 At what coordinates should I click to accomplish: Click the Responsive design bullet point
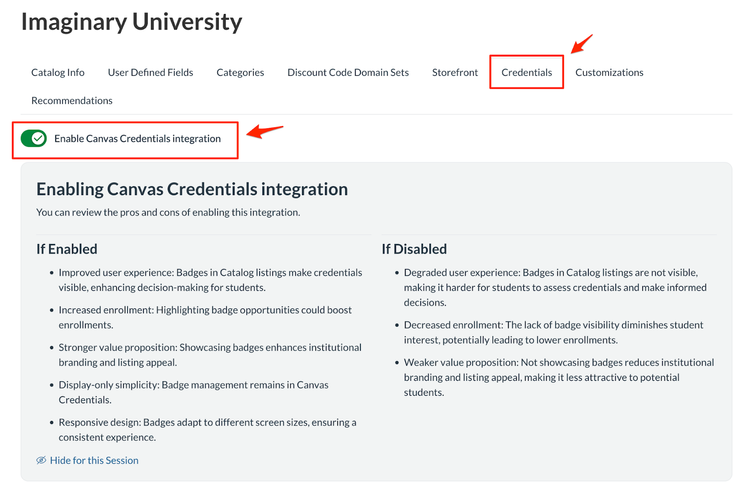[207, 429]
